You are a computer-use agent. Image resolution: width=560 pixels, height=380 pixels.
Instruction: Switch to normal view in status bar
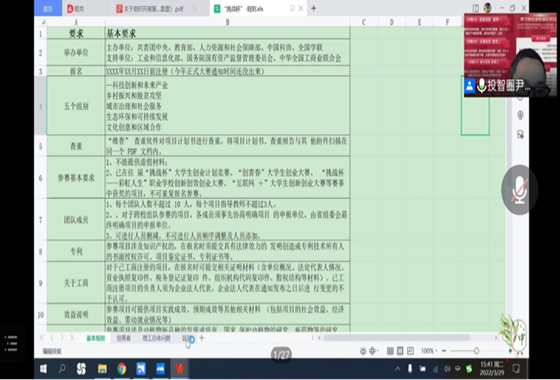(x=390, y=351)
